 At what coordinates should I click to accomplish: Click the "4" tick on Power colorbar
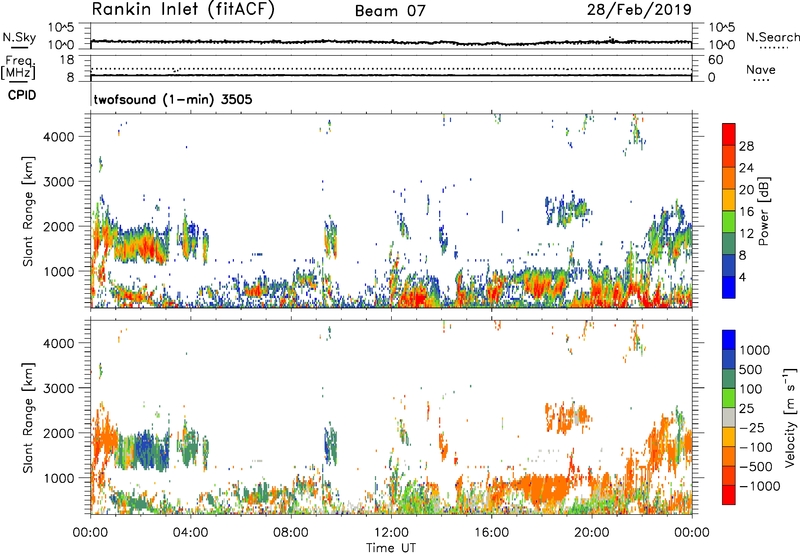743,278
